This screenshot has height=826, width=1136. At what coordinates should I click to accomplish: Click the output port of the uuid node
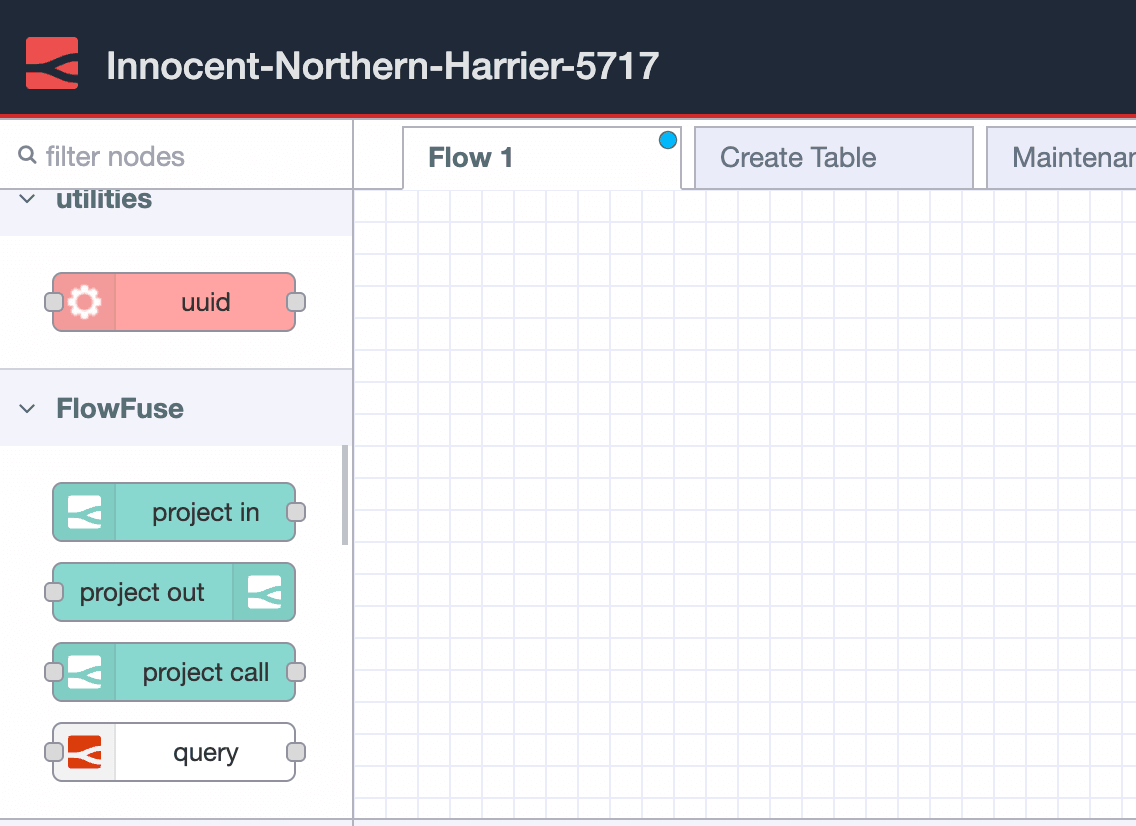click(295, 302)
